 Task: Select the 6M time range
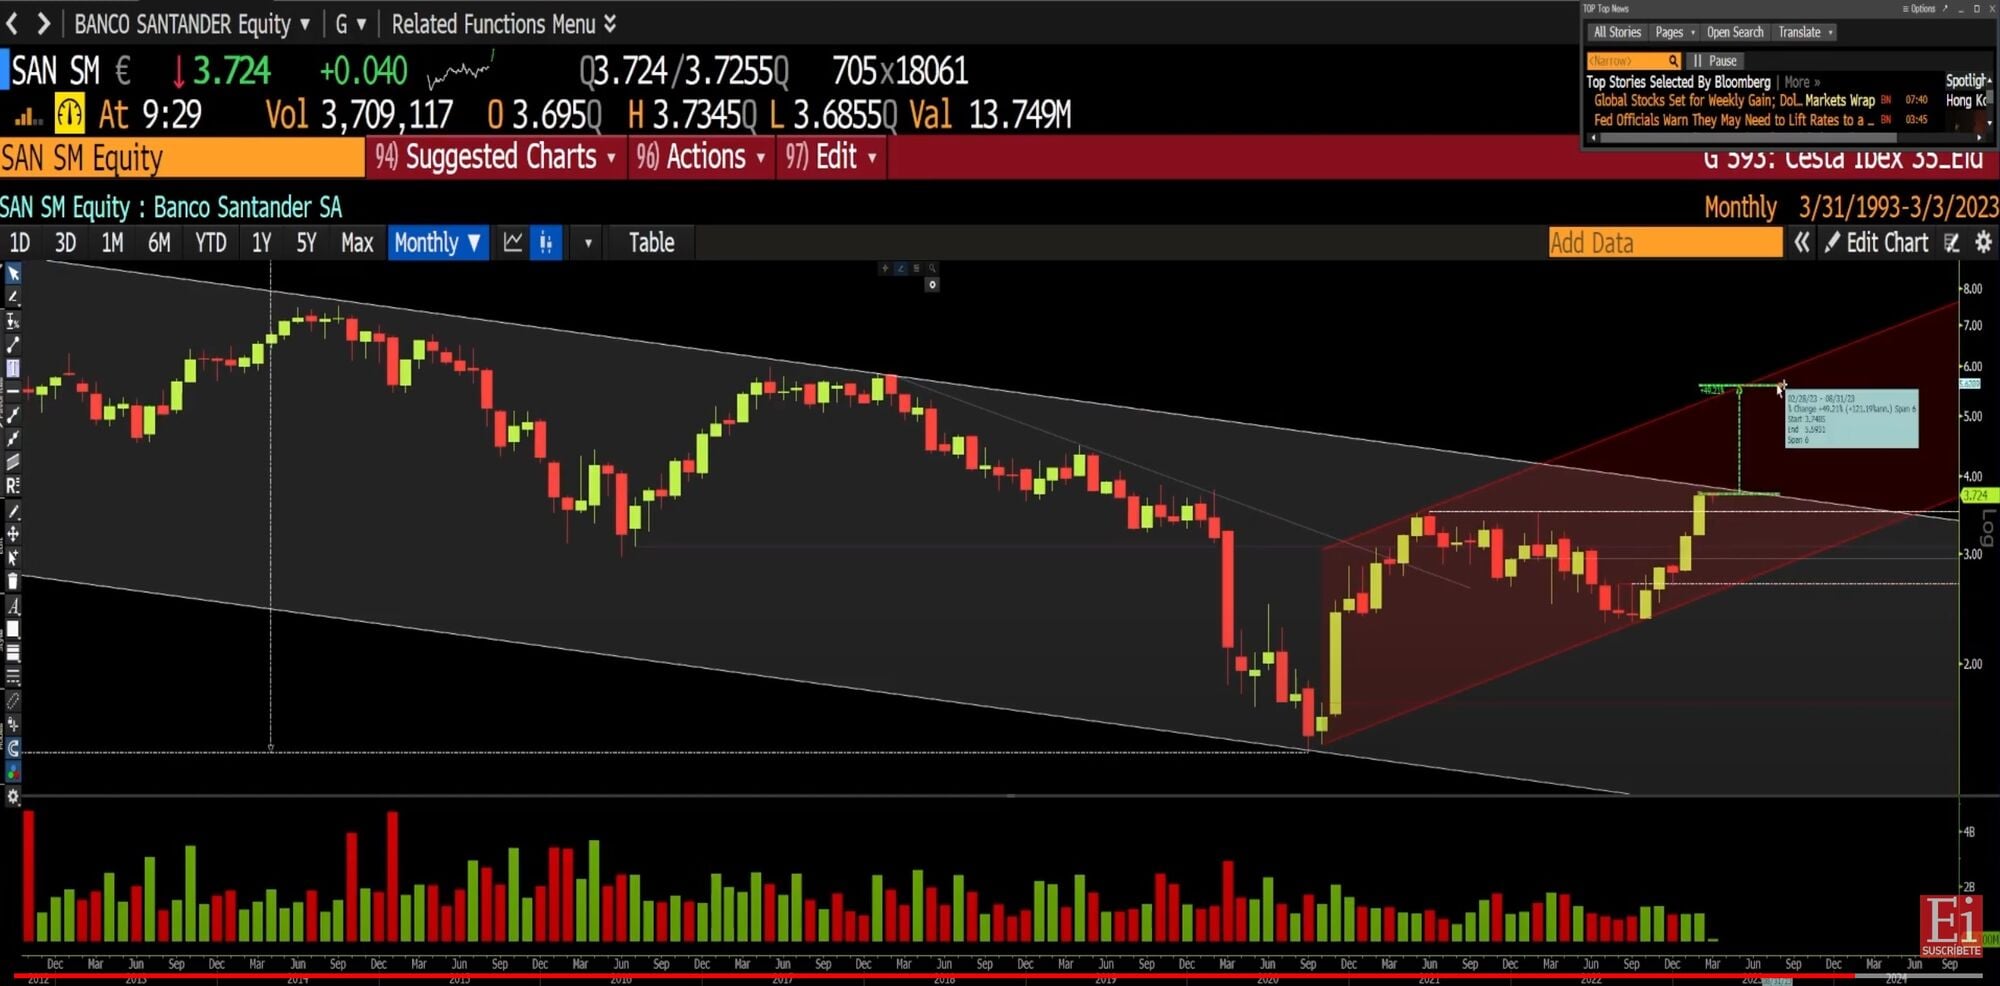tap(159, 243)
